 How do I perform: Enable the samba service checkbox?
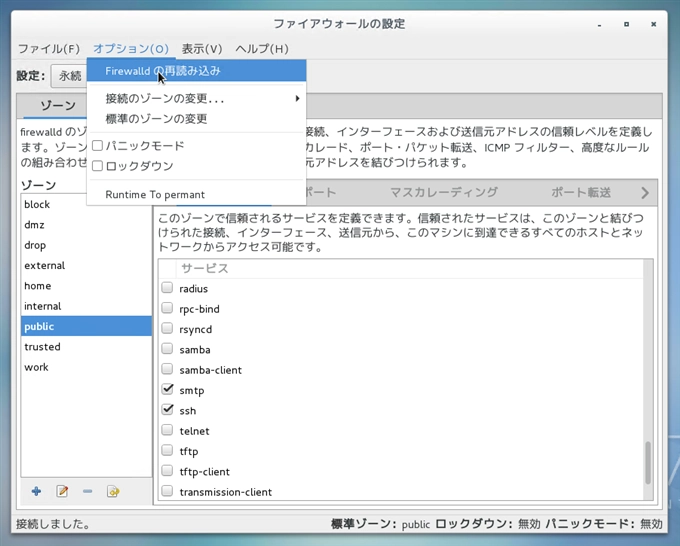[x=167, y=349]
